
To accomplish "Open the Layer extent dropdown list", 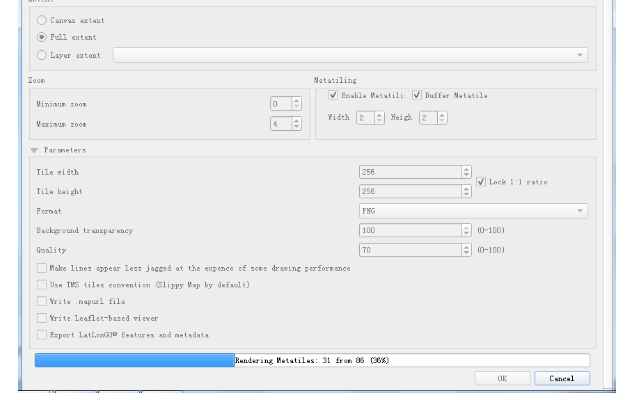I will (350, 55).
